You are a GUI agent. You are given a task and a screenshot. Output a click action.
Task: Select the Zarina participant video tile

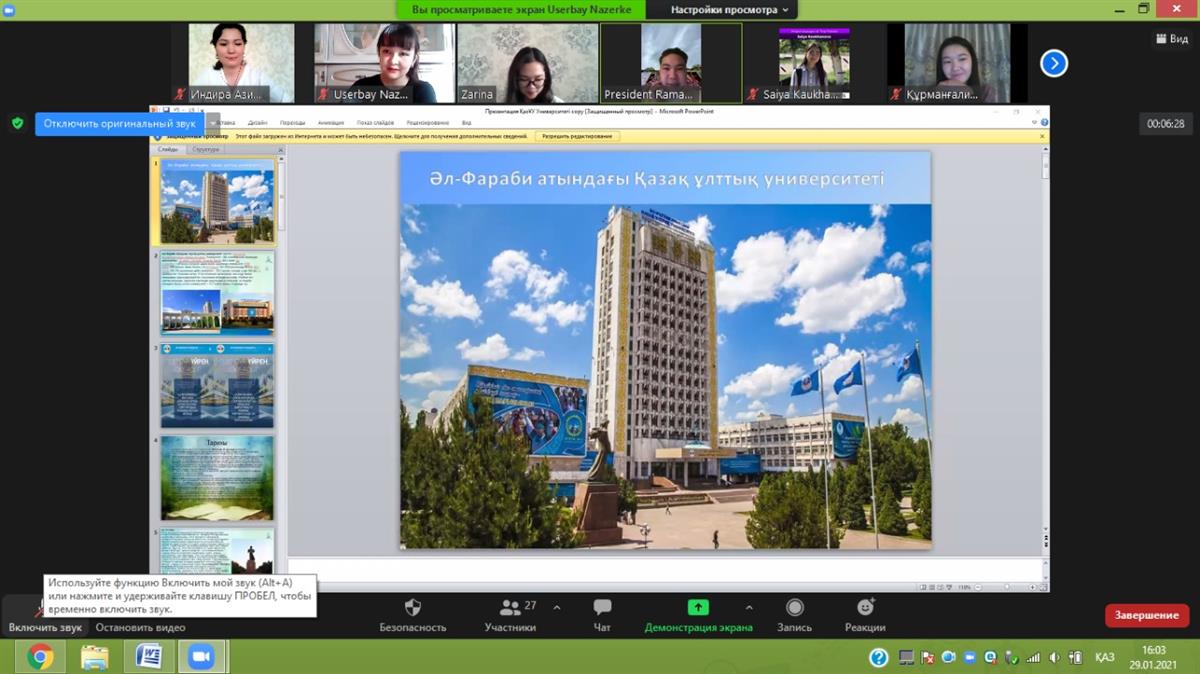pyautogui.click(x=527, y=63)
